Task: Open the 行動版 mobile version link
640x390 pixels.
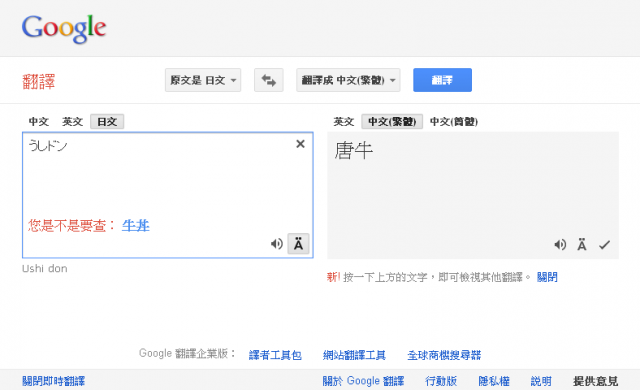Action: click(441, 381)
